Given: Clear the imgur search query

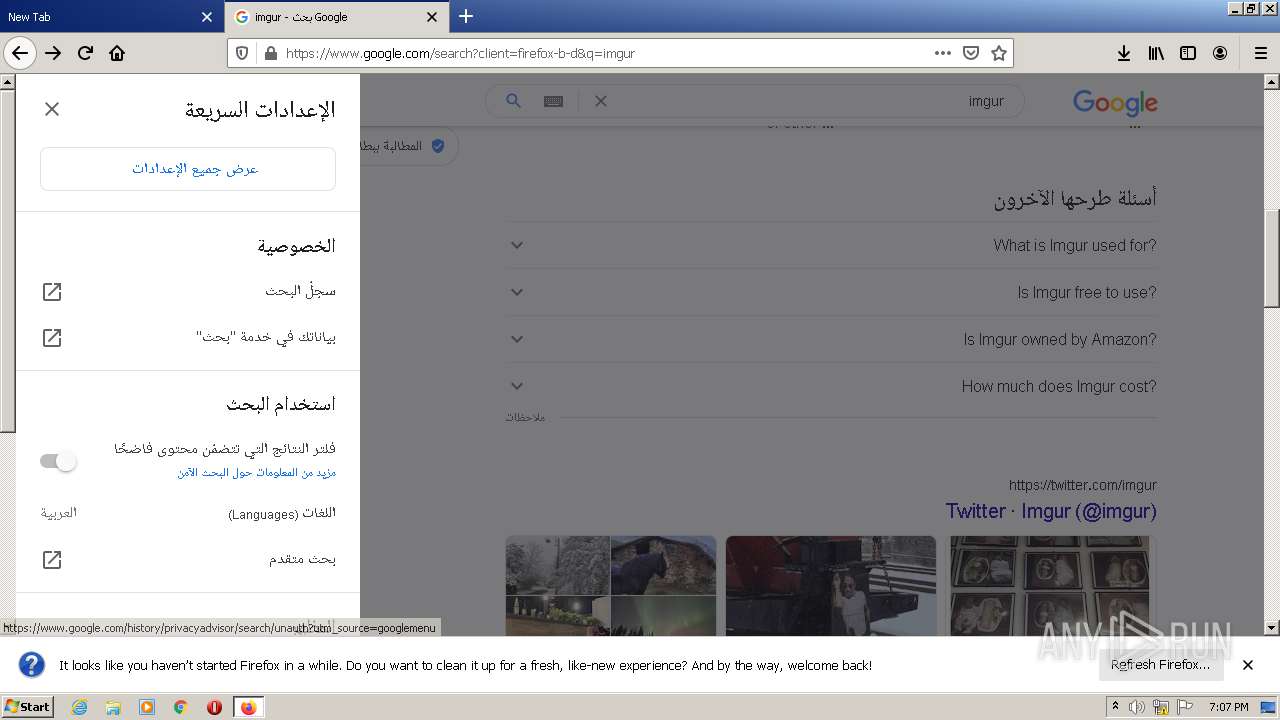Looking at the screenshot, I should pyautogui.click(x=601, y=101).
